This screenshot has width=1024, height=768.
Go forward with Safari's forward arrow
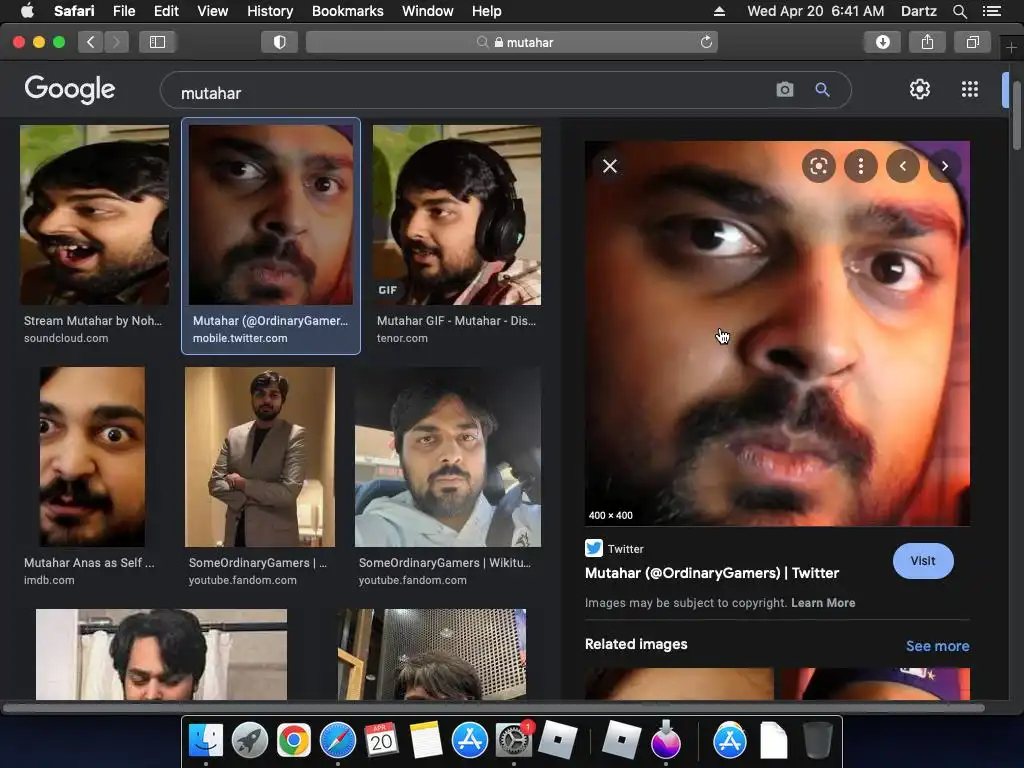coord(116,42)
